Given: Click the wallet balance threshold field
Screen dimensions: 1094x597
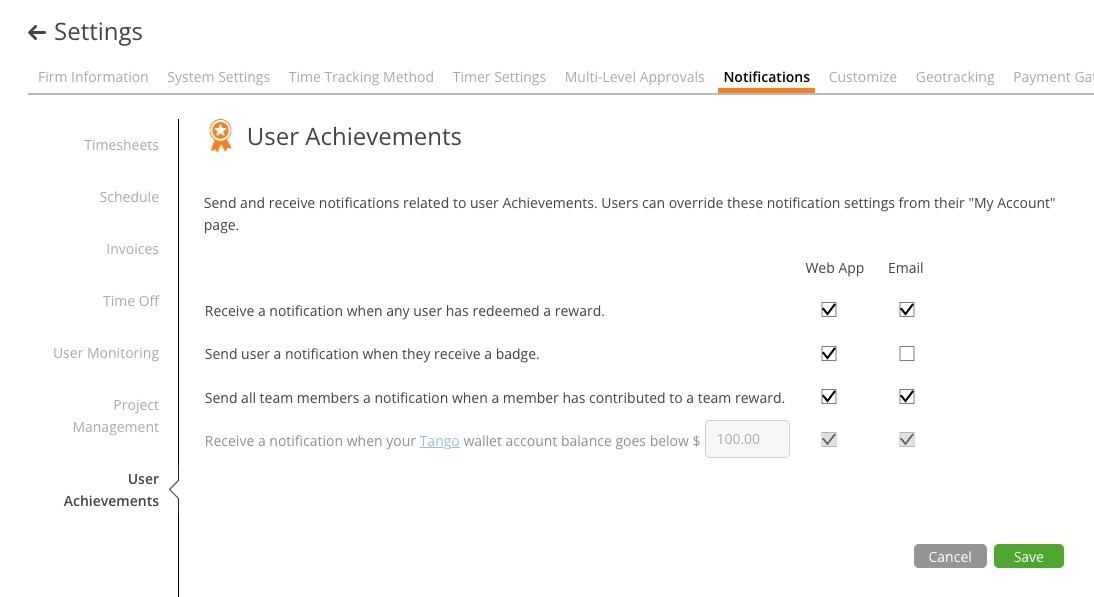Looking at the screenshot, I should pos(747,439).
